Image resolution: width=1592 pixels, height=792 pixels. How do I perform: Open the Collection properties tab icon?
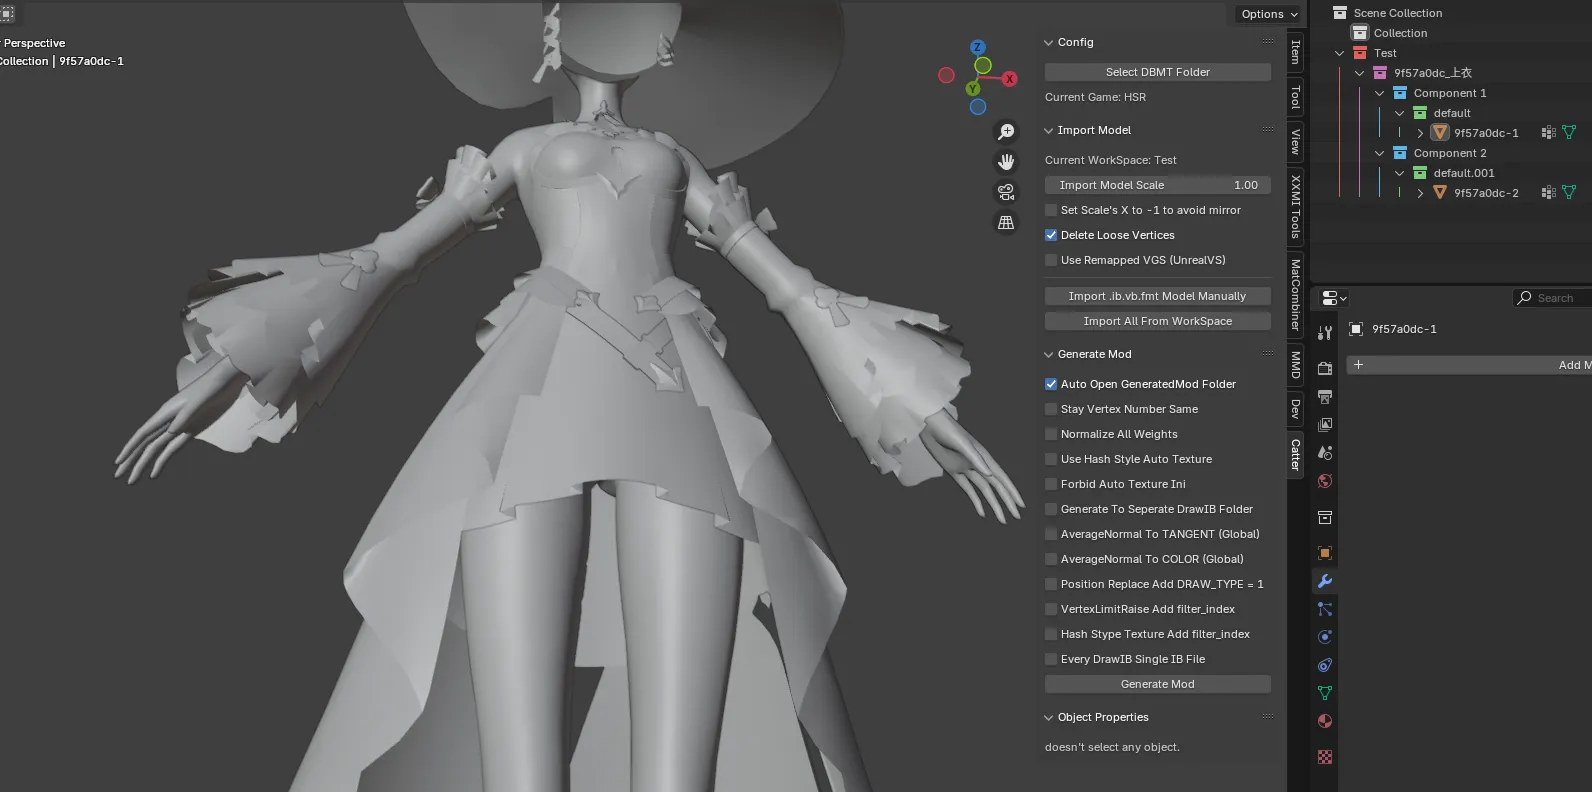(x=1325, y=517)
